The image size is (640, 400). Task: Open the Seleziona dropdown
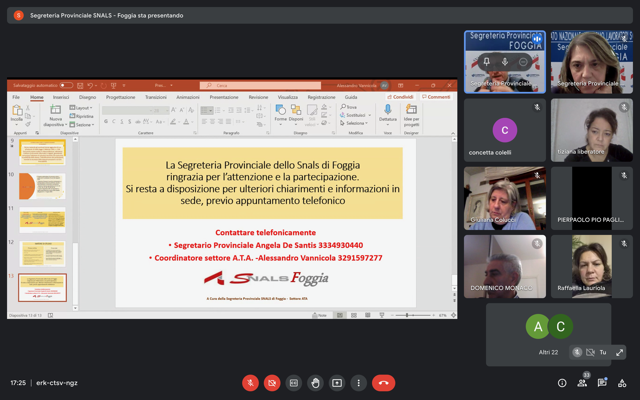point(354,123)
